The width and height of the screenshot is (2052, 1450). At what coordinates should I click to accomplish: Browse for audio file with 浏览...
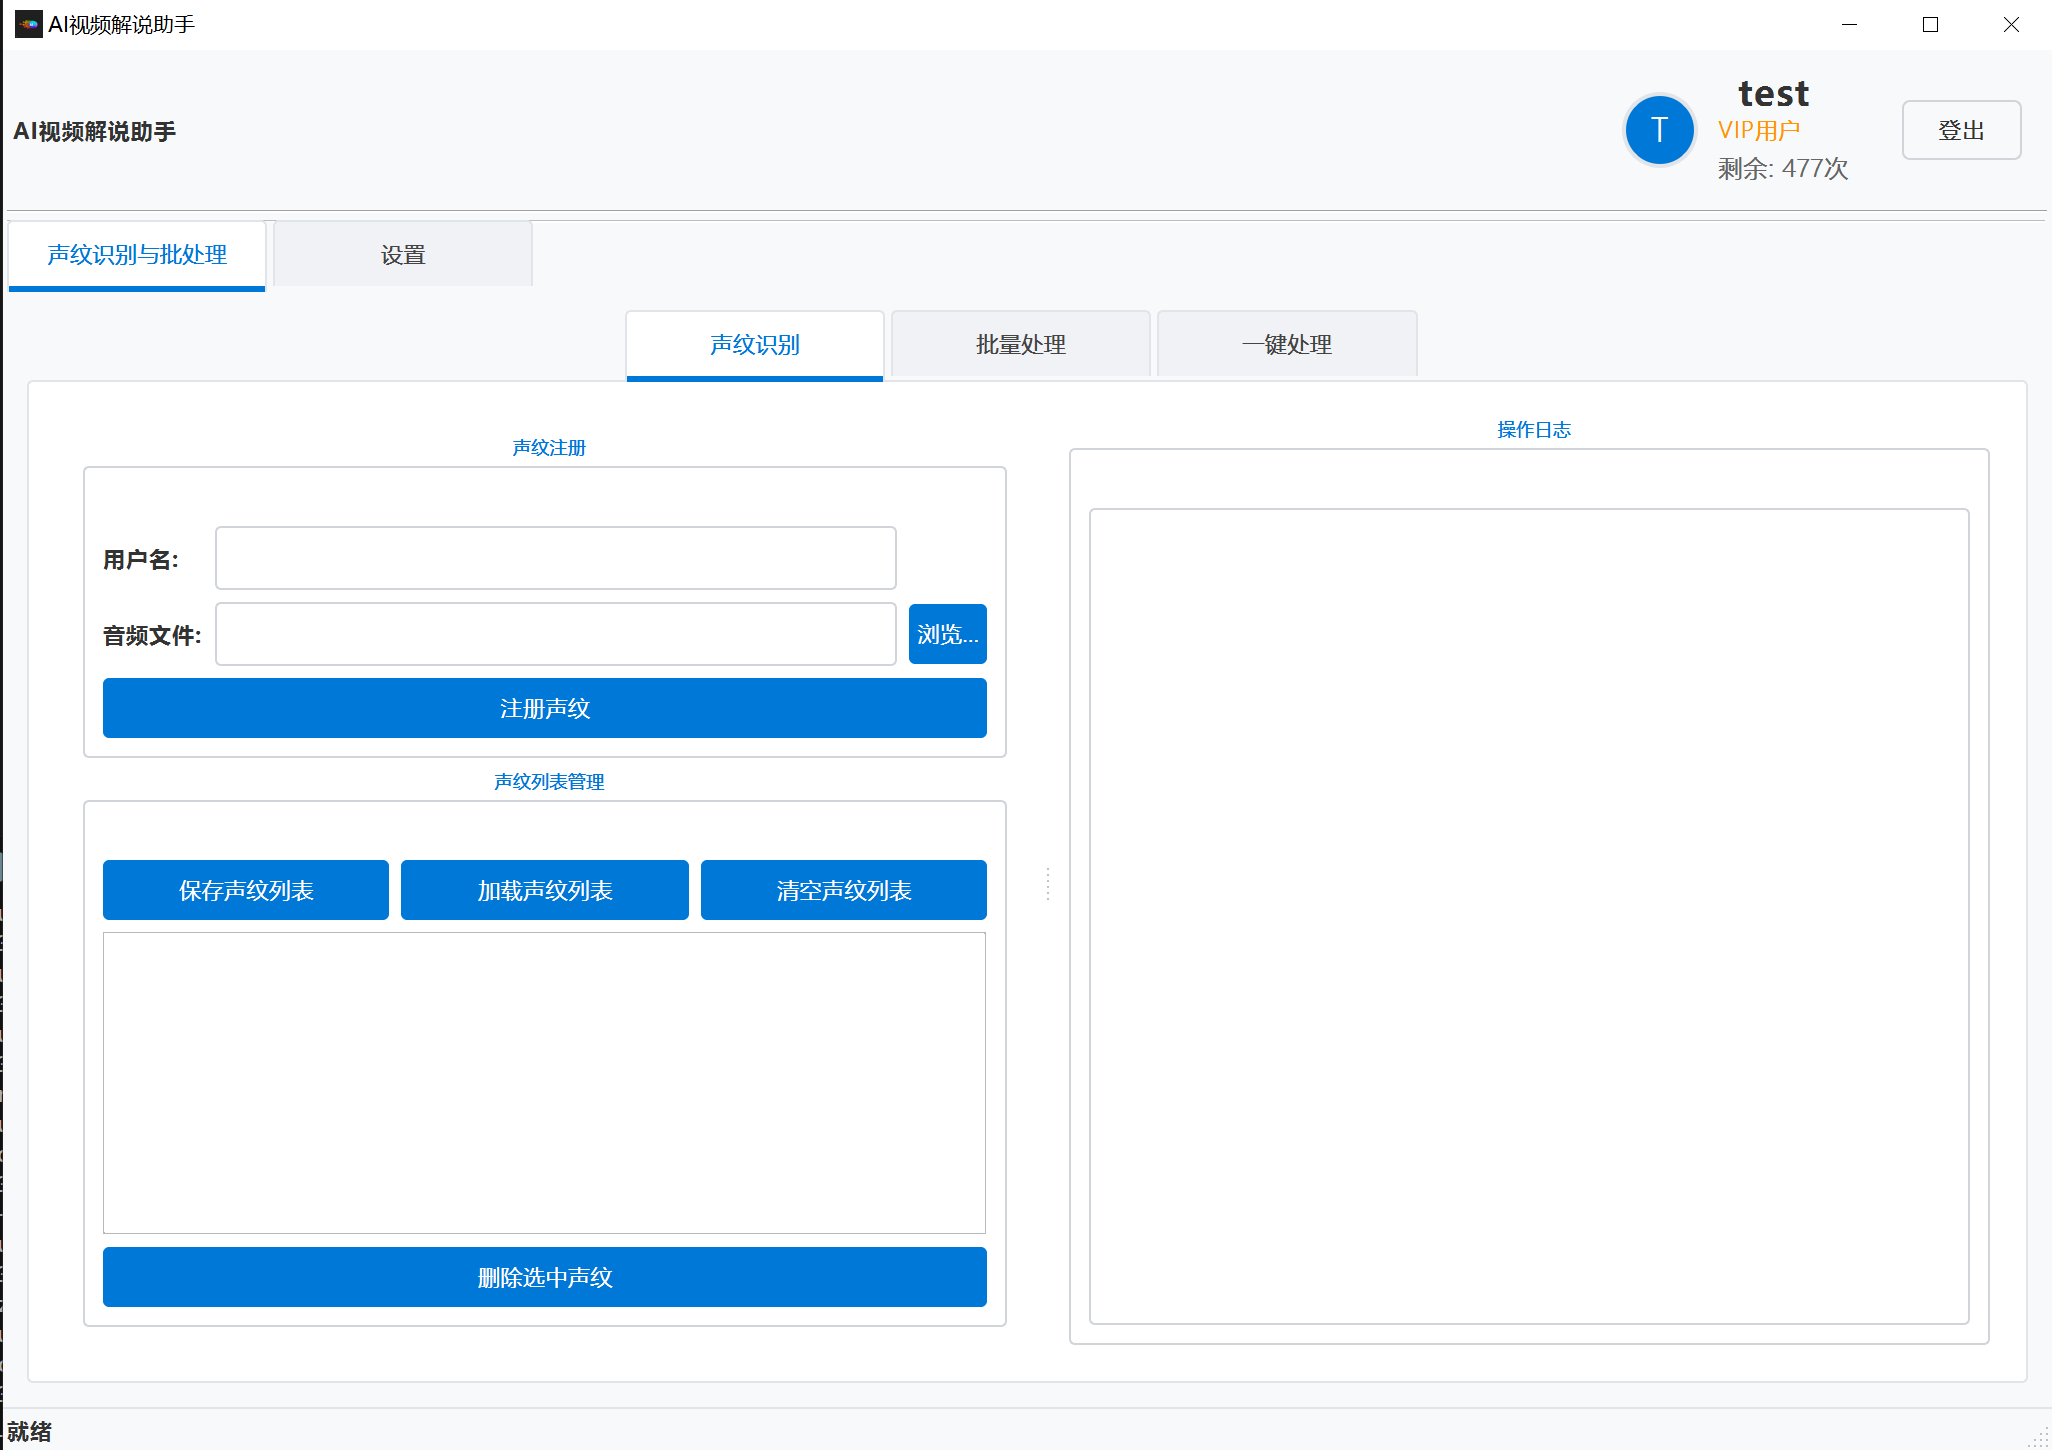pyautogui.click(x=948, y=634)
